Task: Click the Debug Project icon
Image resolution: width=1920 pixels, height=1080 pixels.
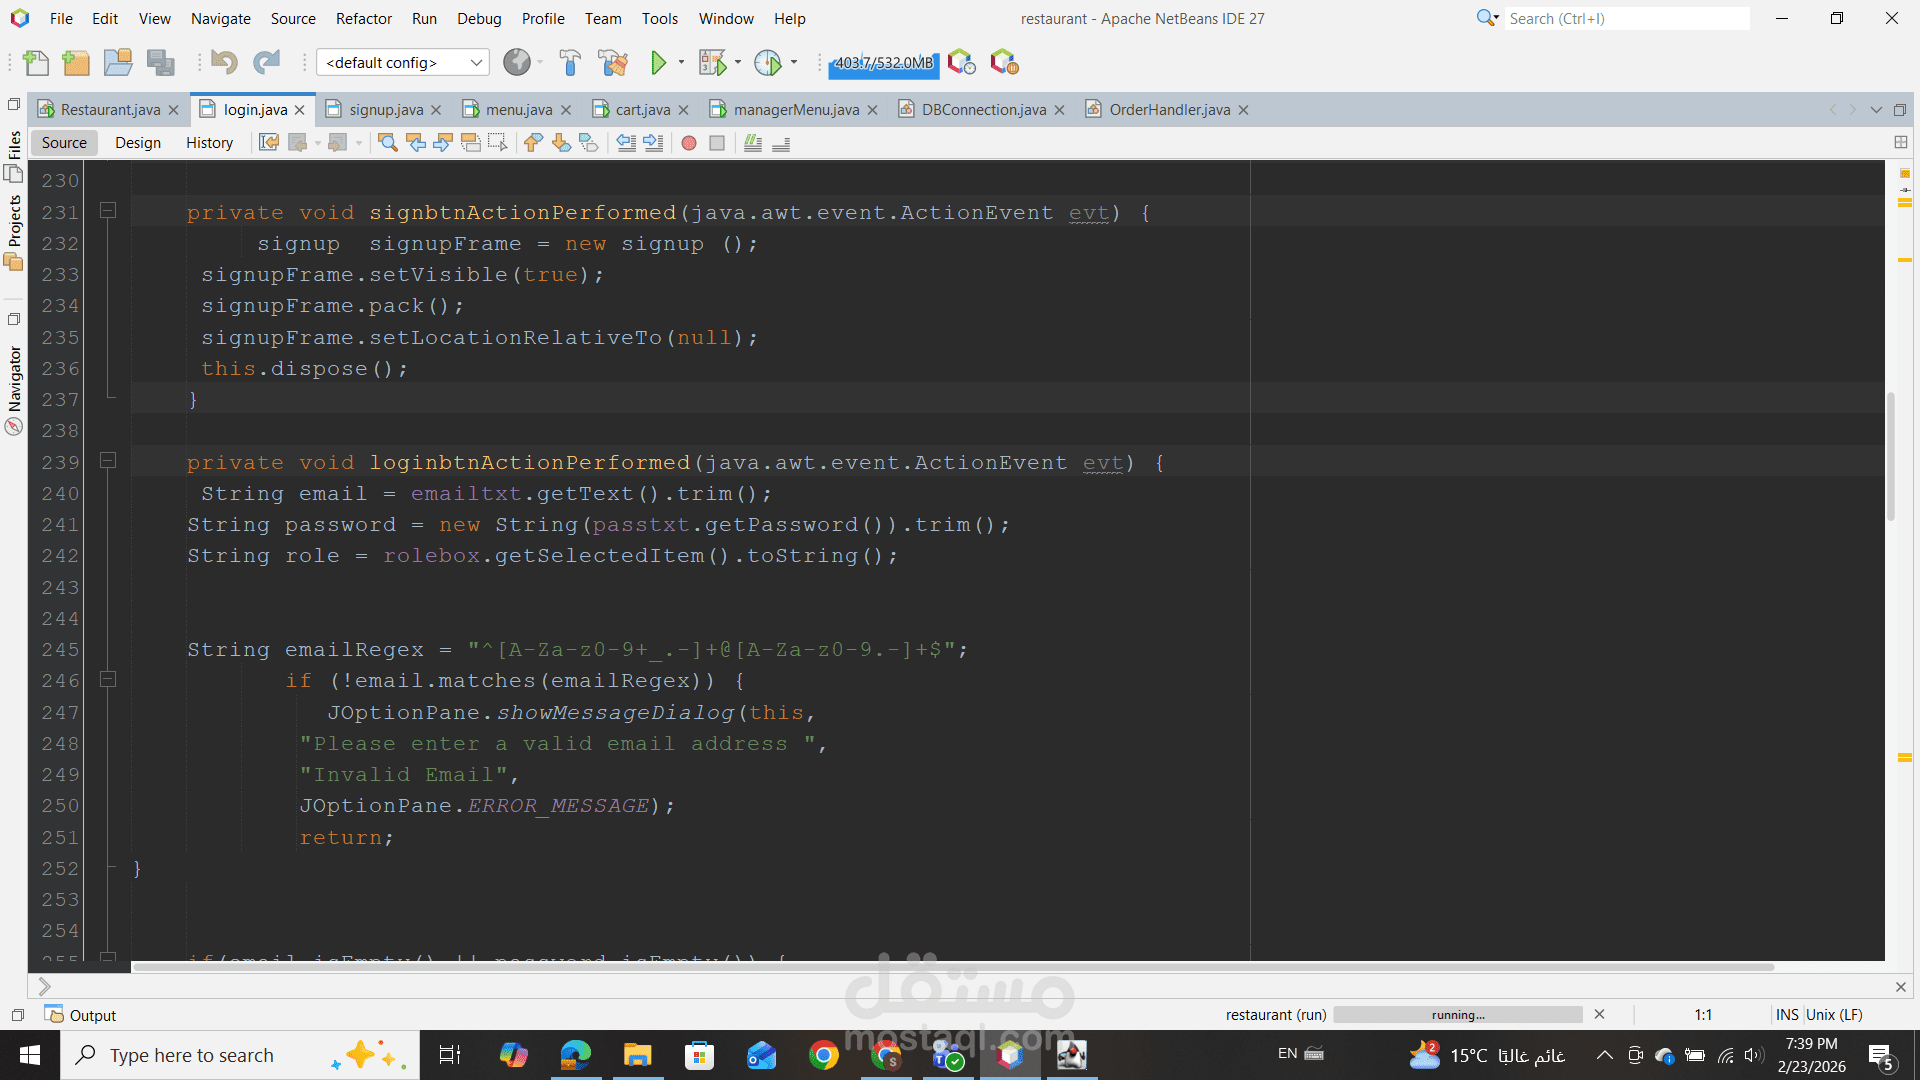Action: 712,63
